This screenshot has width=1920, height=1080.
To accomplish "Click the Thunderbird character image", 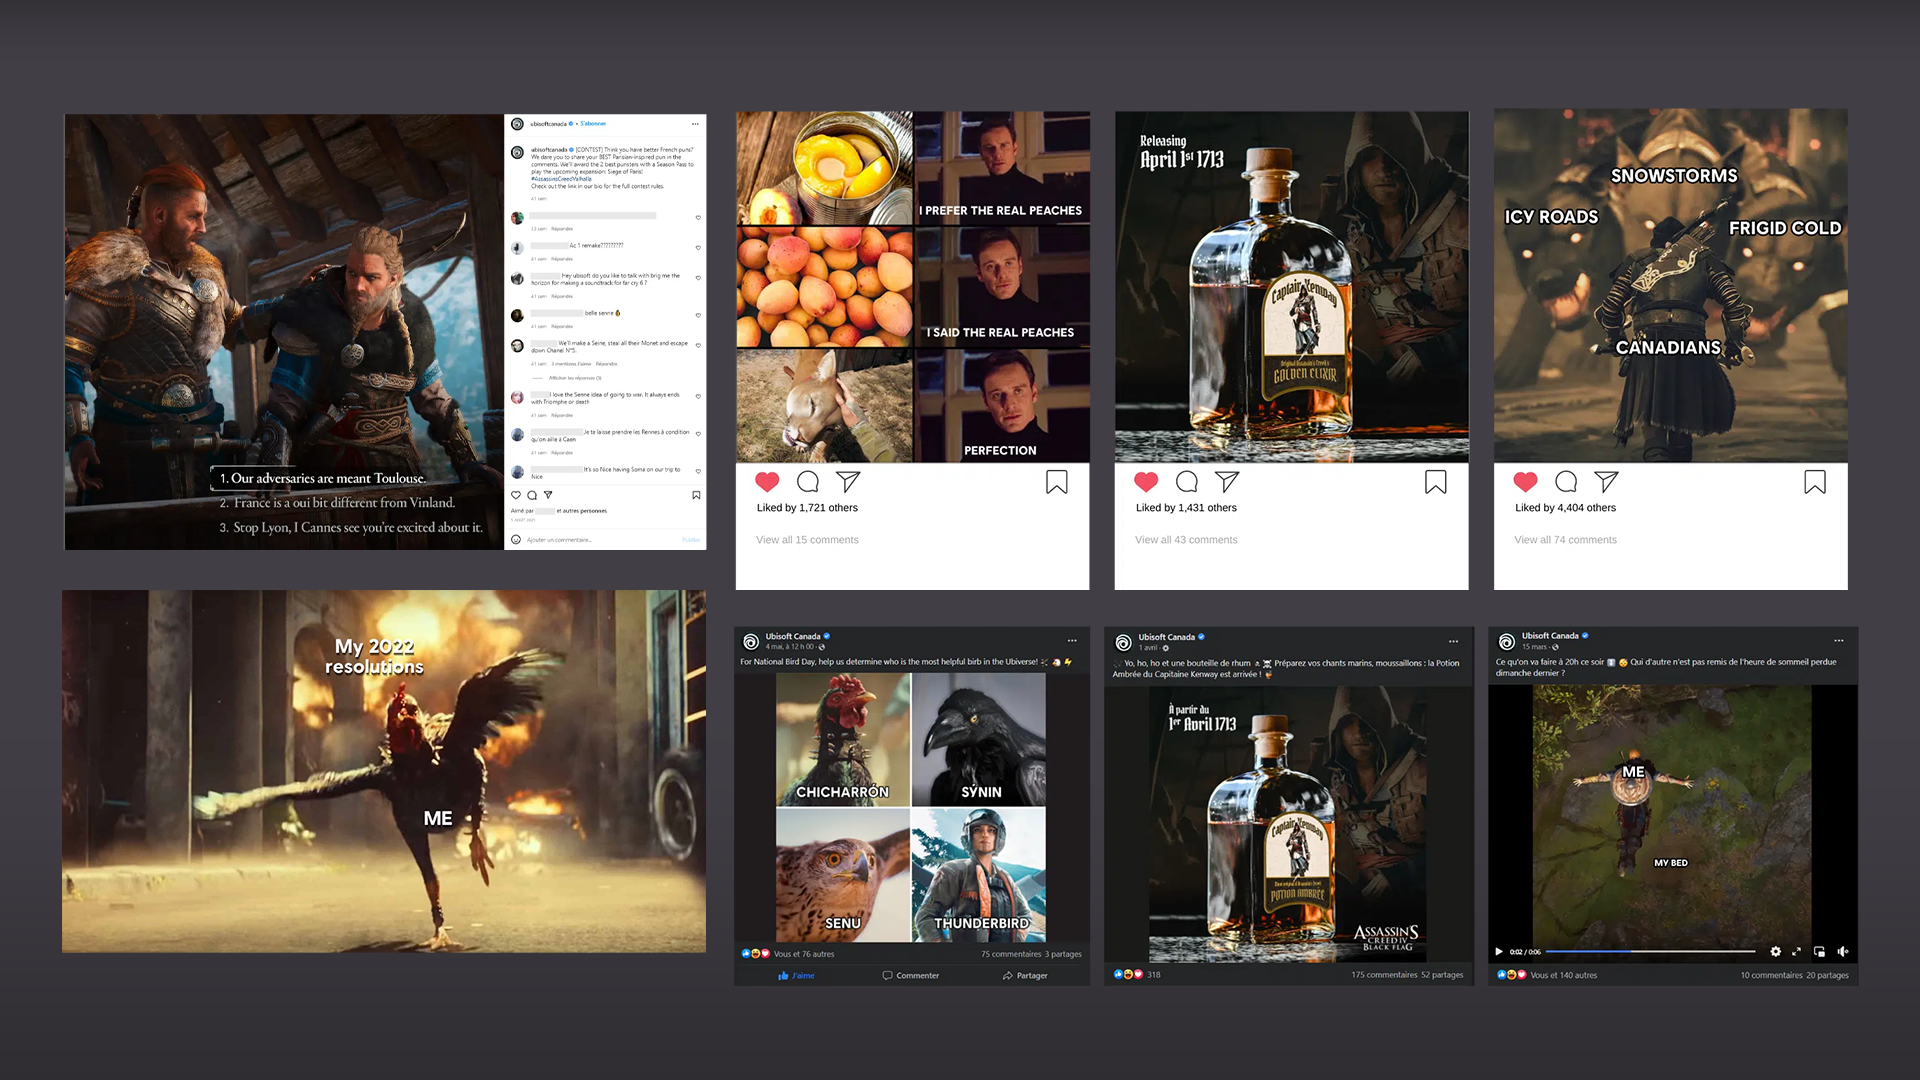I will point(978,874).
